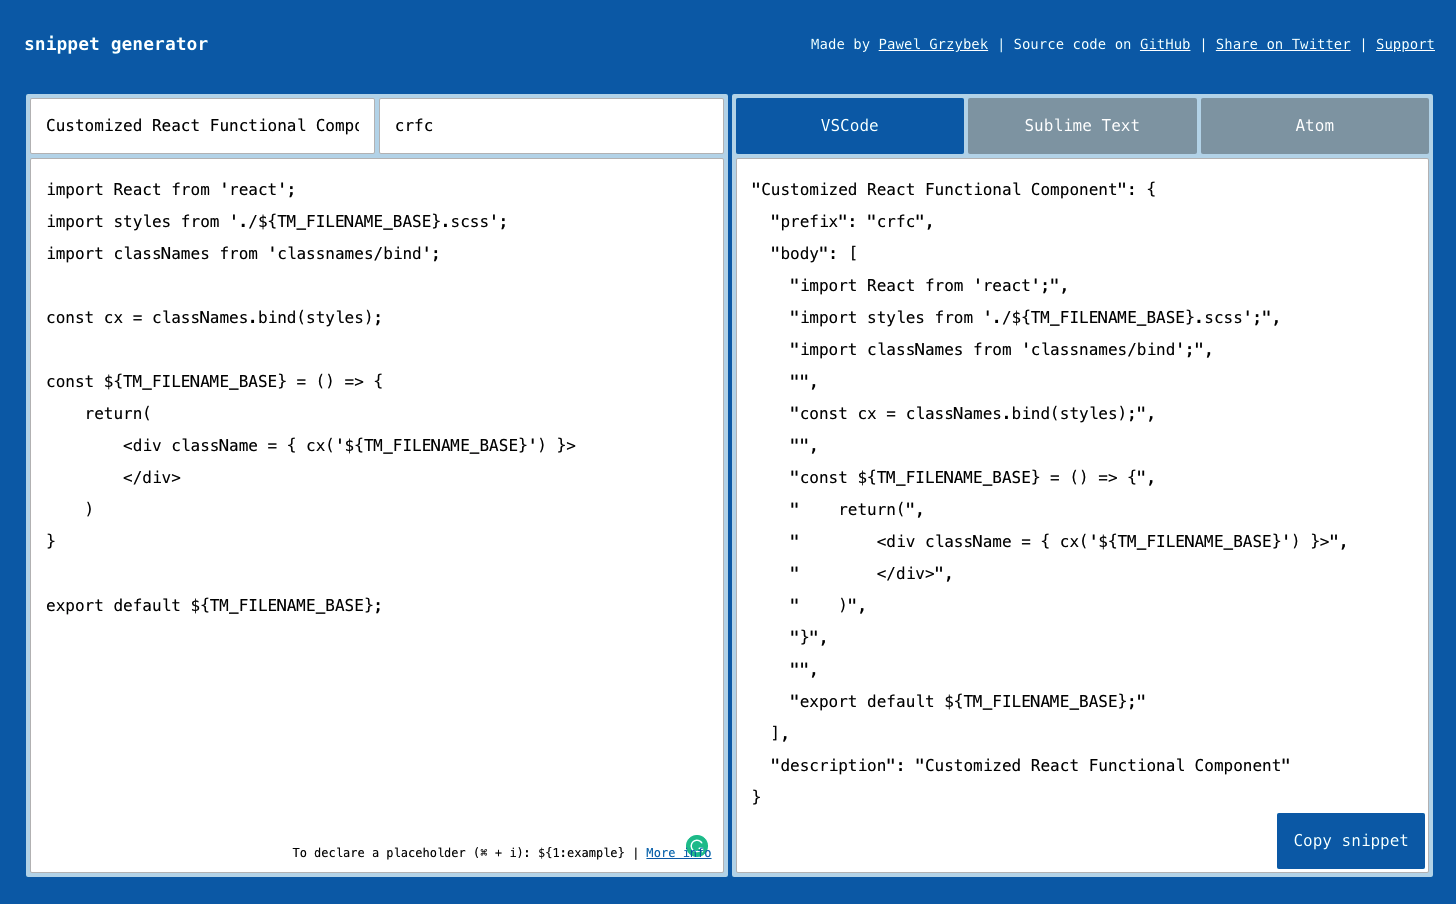Click the Share on Twitter link
Screen dimensions: 1456x904
coord(1283,44)
